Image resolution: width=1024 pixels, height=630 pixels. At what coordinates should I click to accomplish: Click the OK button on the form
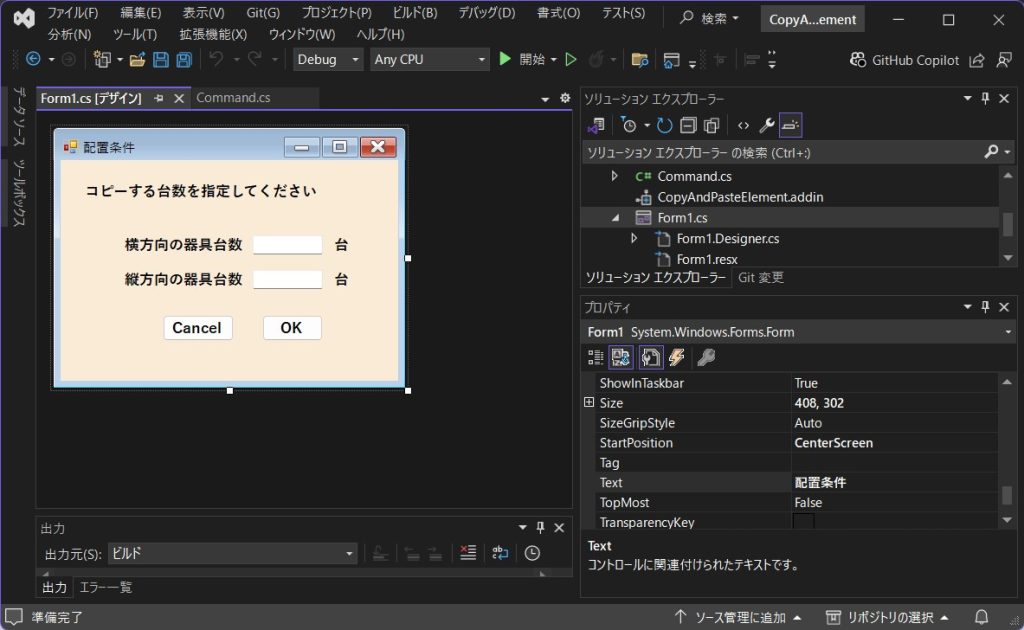point(291,328)
